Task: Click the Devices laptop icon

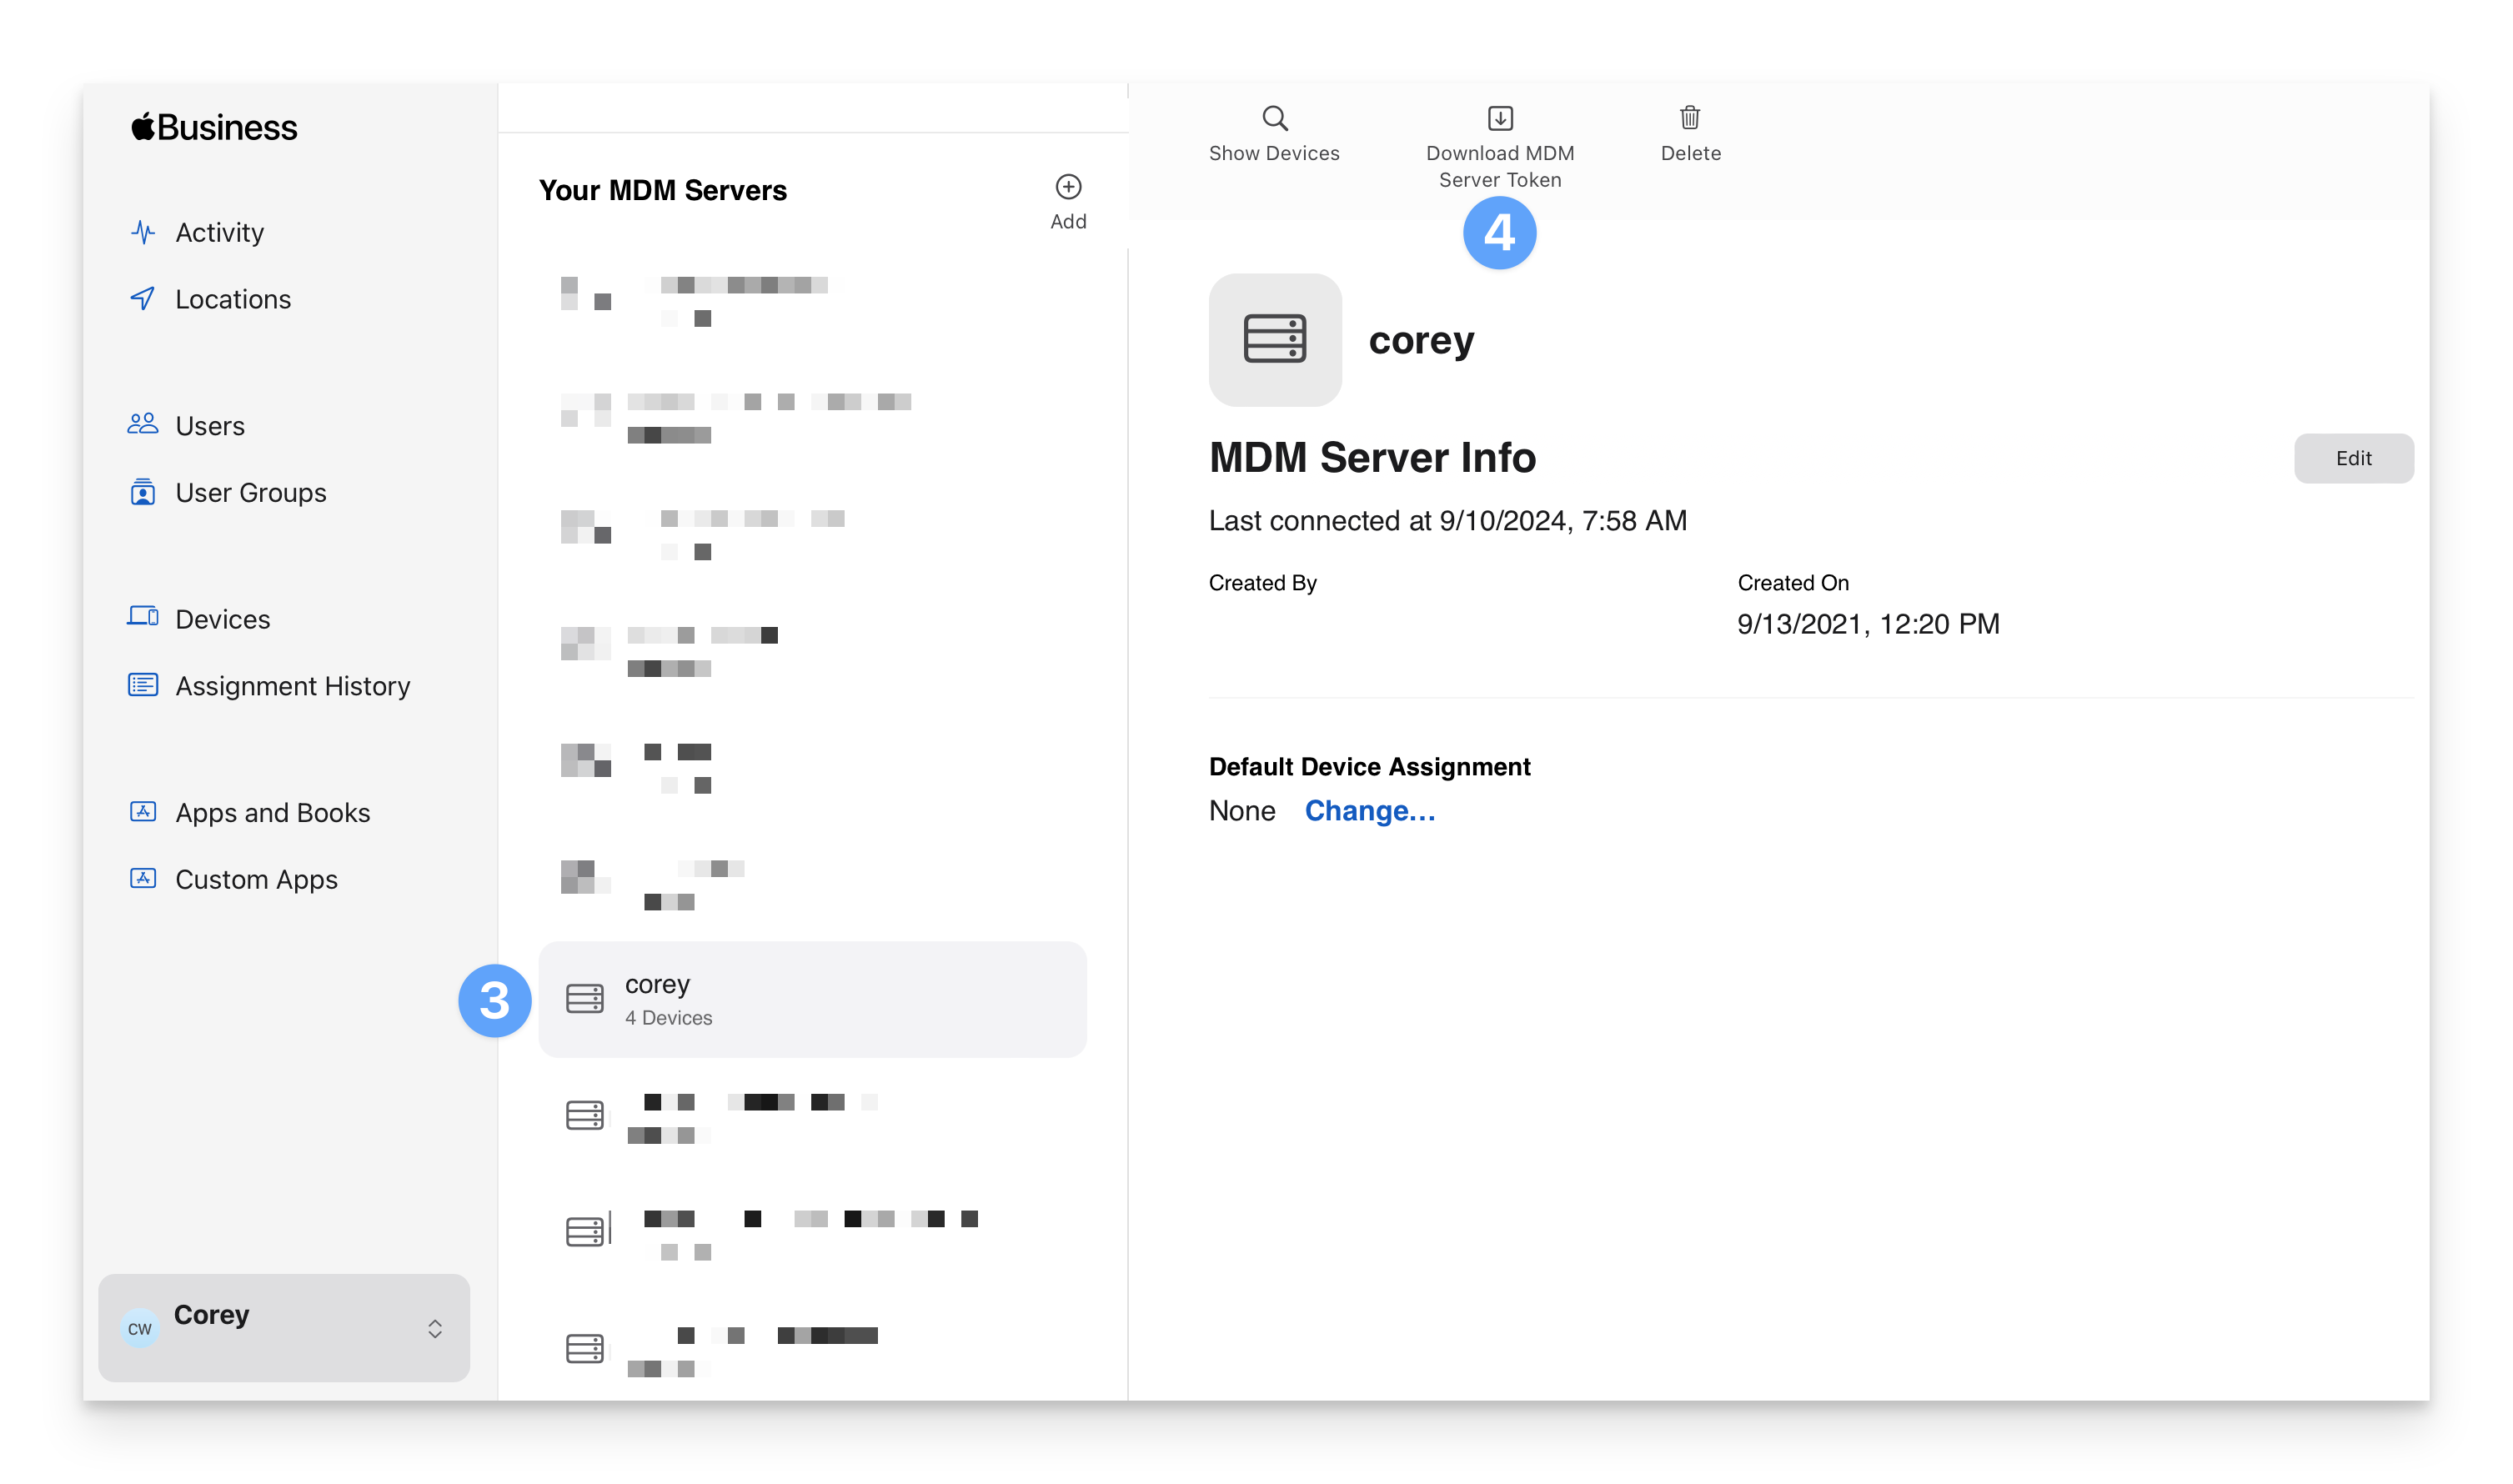Action: point(143,617)
